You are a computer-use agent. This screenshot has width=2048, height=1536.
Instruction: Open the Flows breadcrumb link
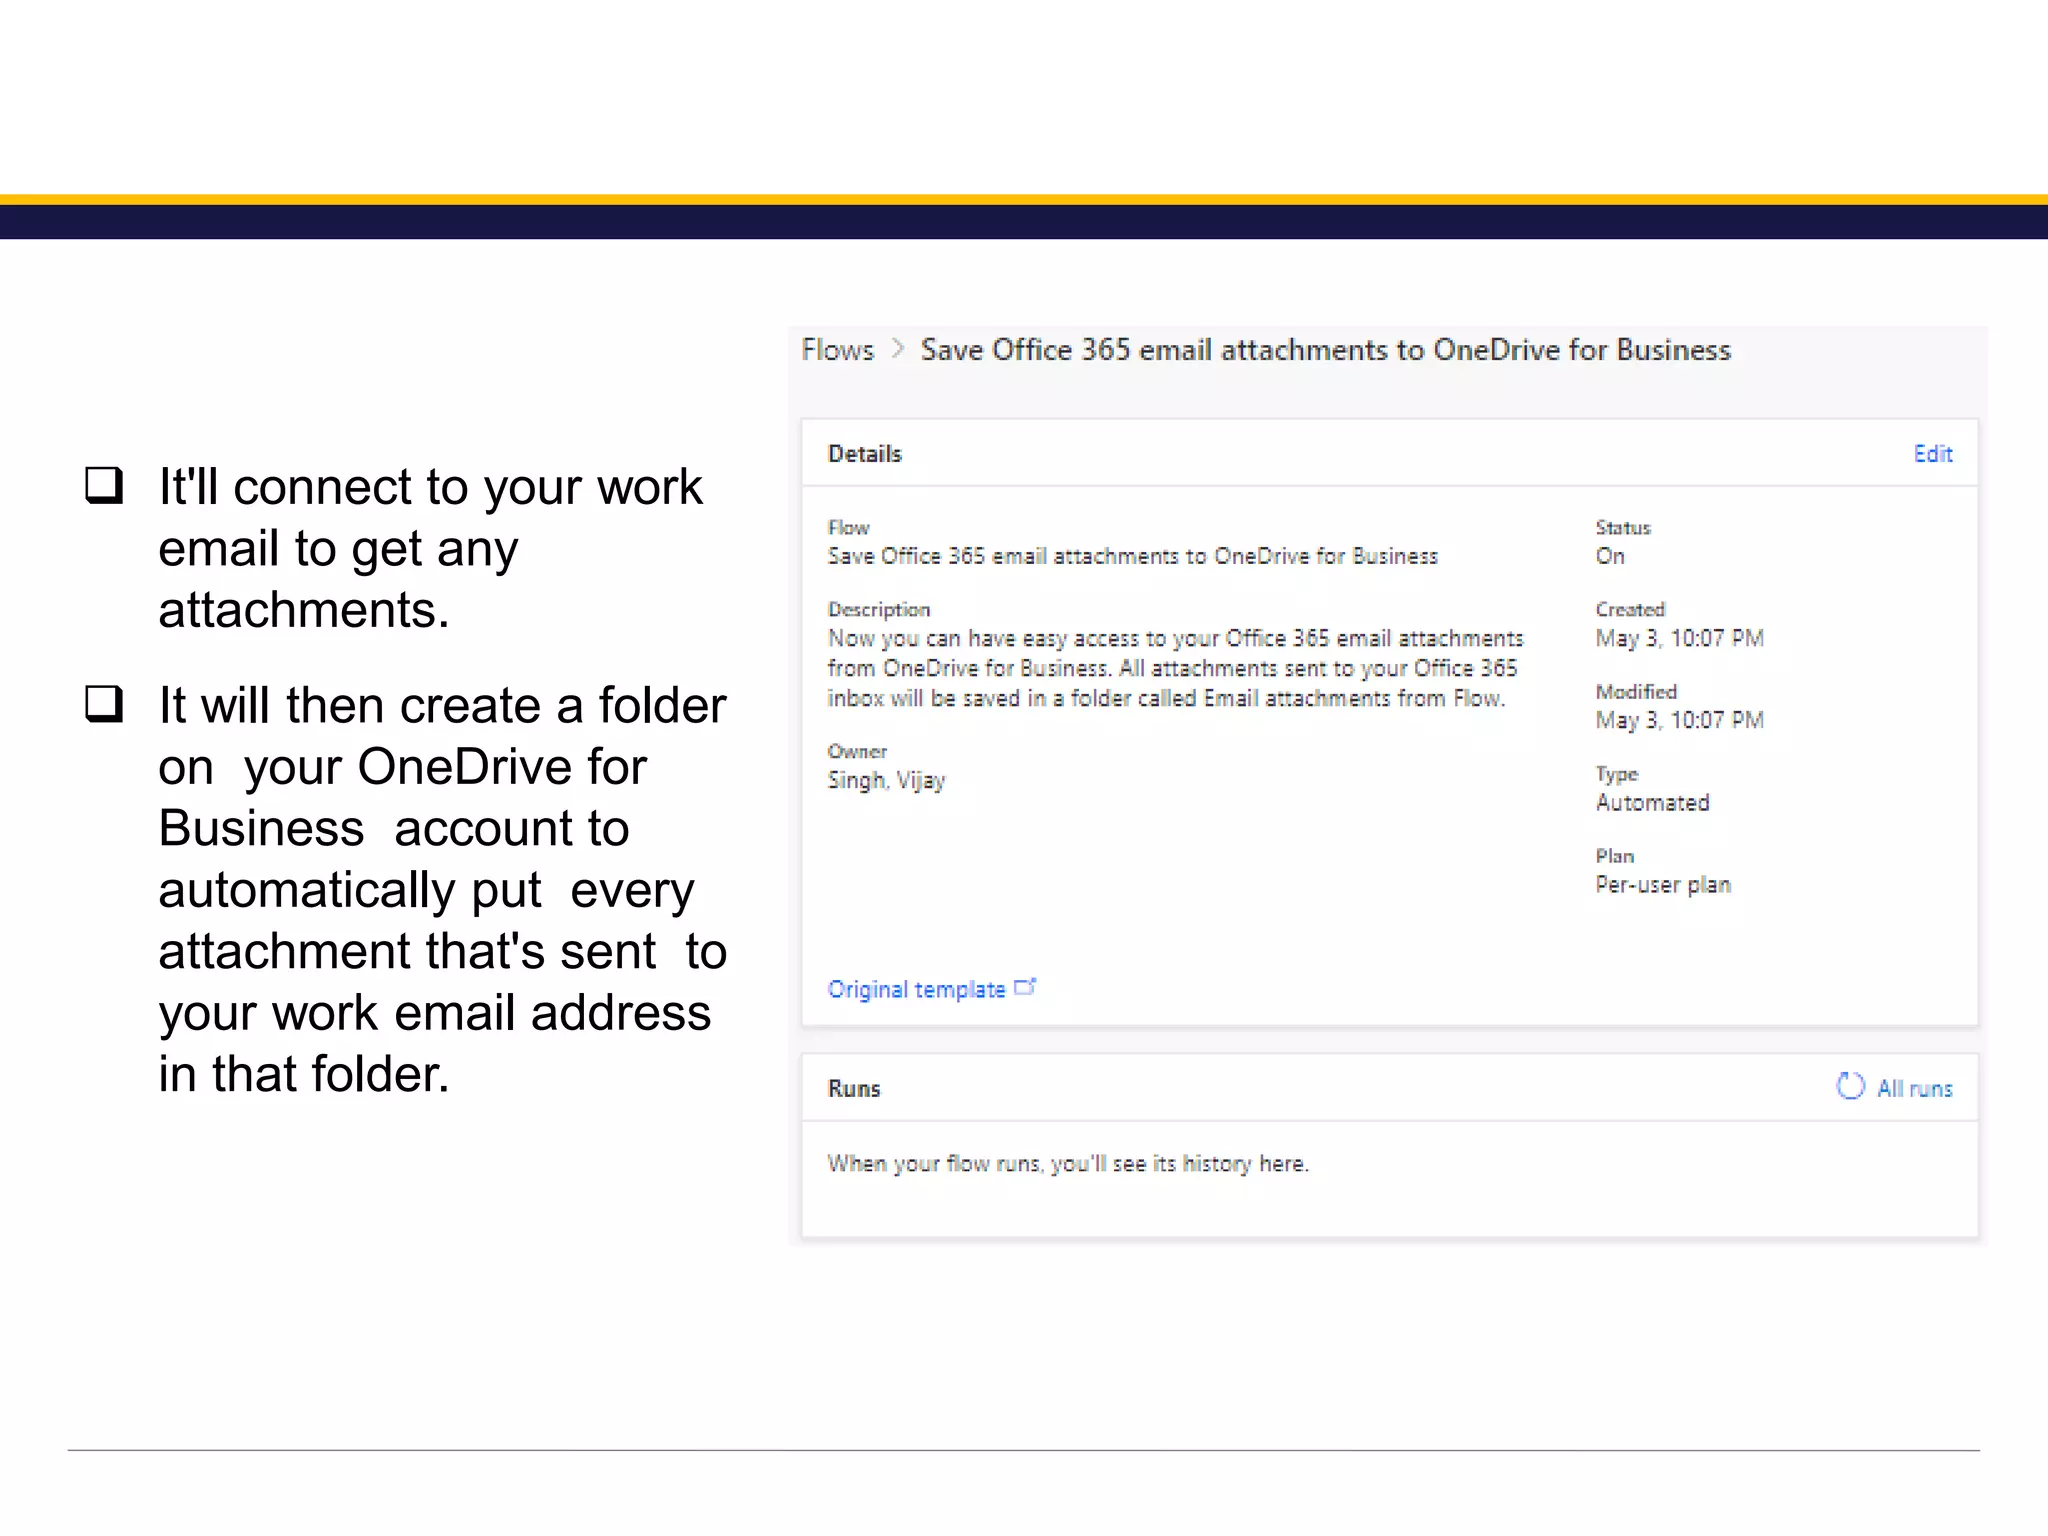(838, 350)
